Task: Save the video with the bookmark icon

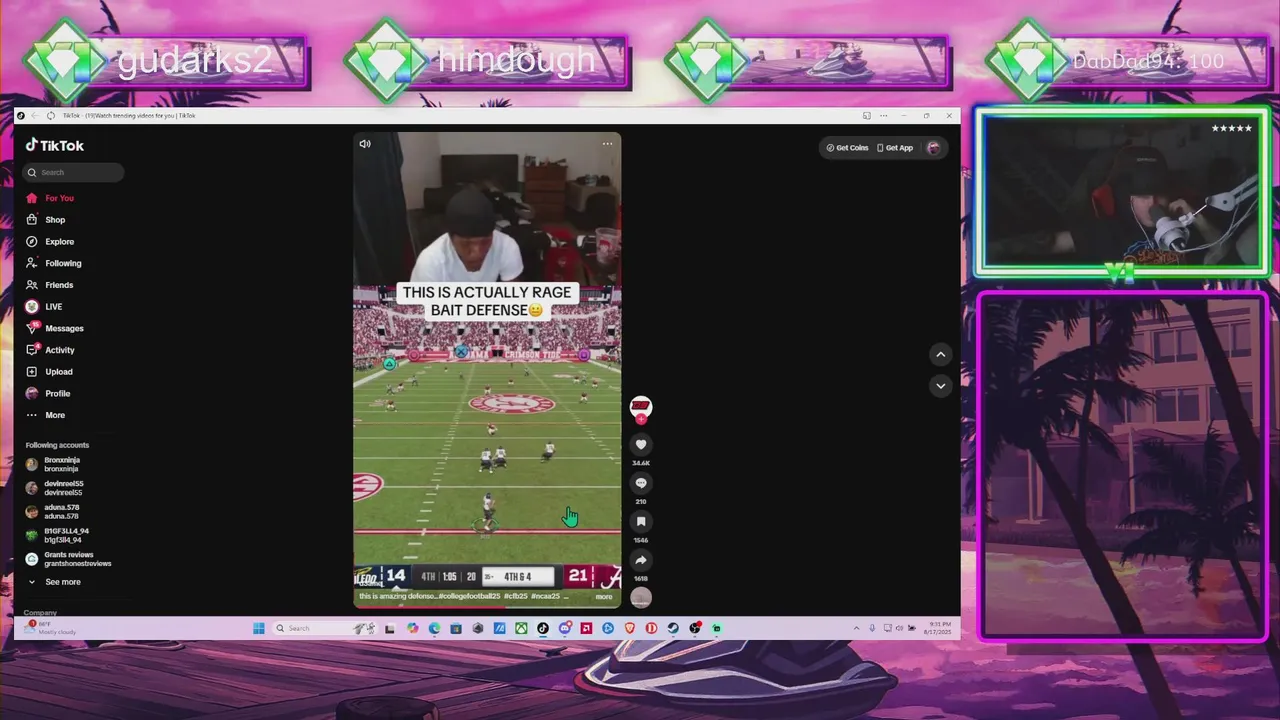Action: [641, 521]
